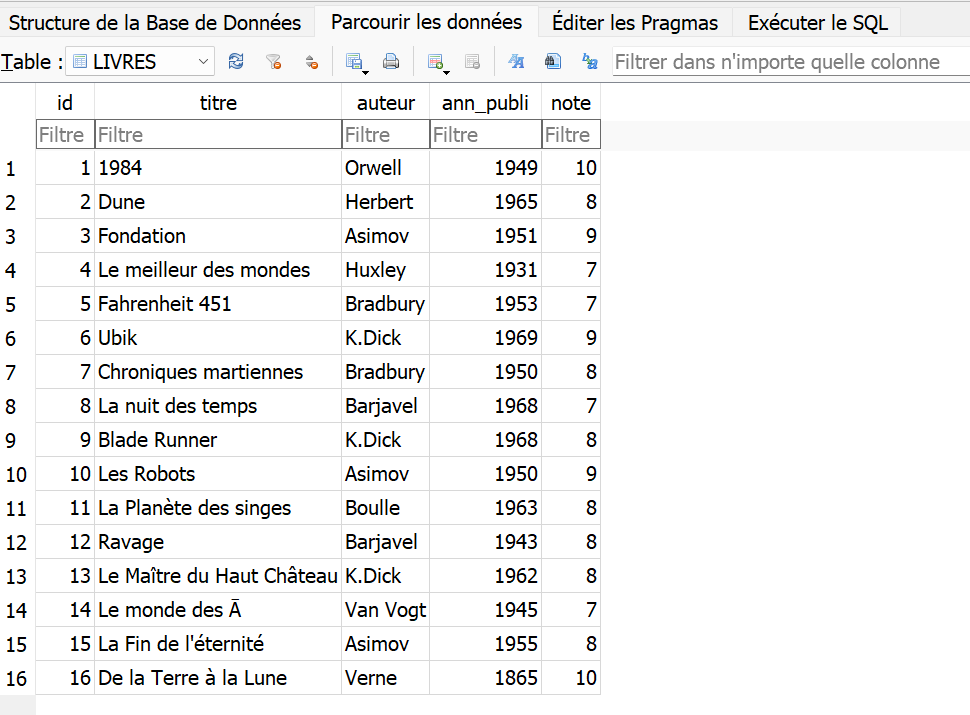Viewport: 970px width, 715px height.
Task: Expand the save table as dropdown arrow
Action: point(366,70)
